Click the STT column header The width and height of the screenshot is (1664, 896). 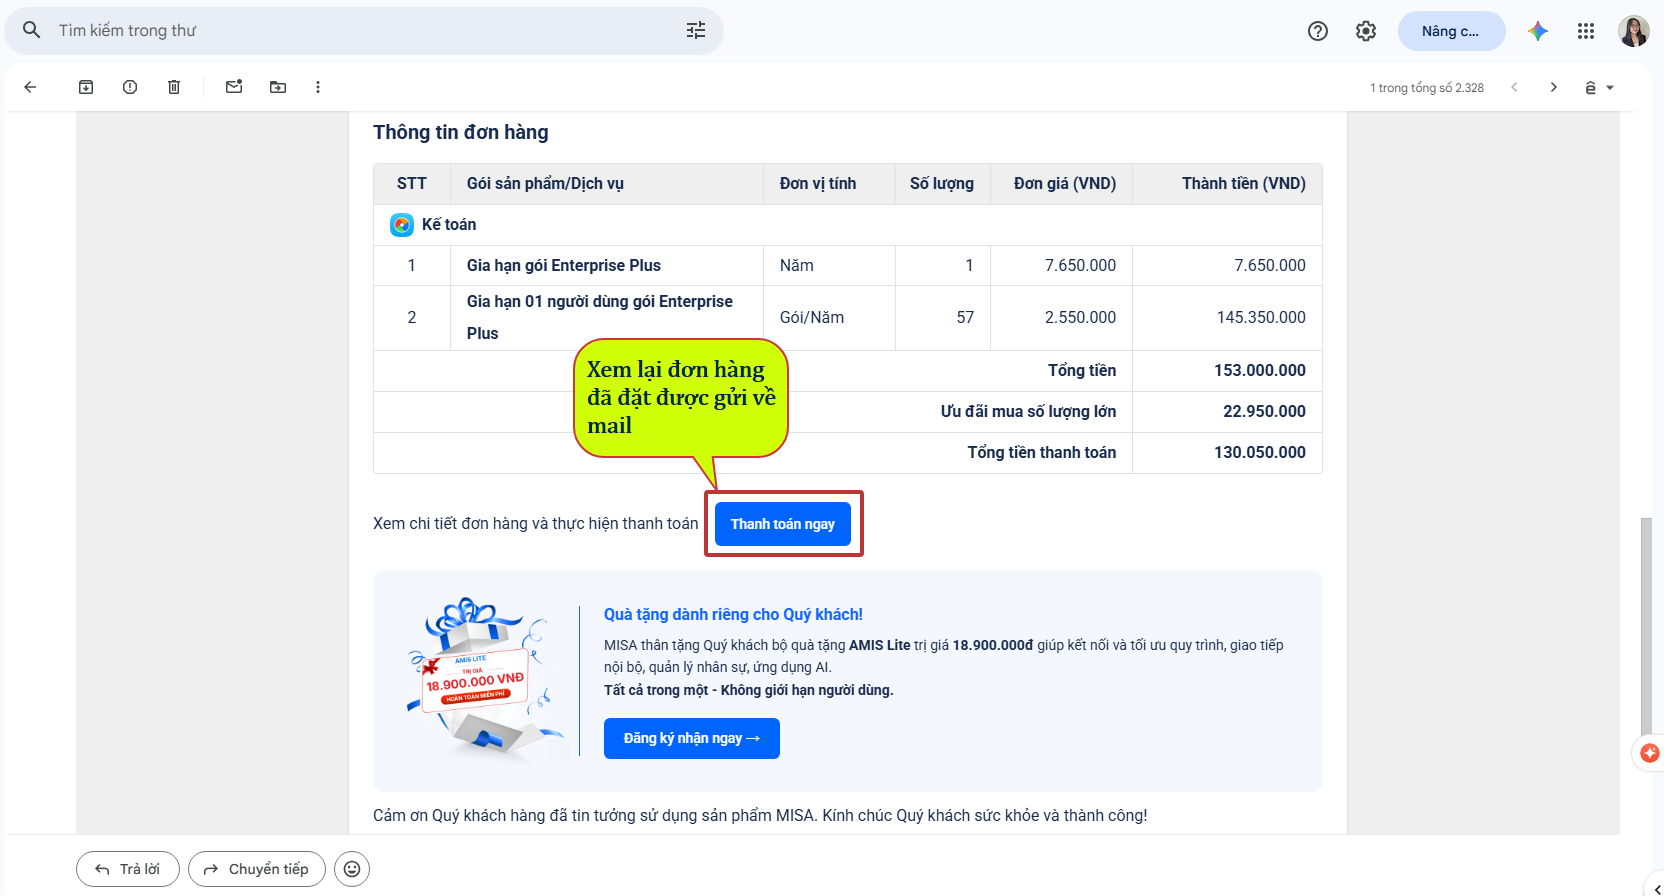tap(412, 183)
